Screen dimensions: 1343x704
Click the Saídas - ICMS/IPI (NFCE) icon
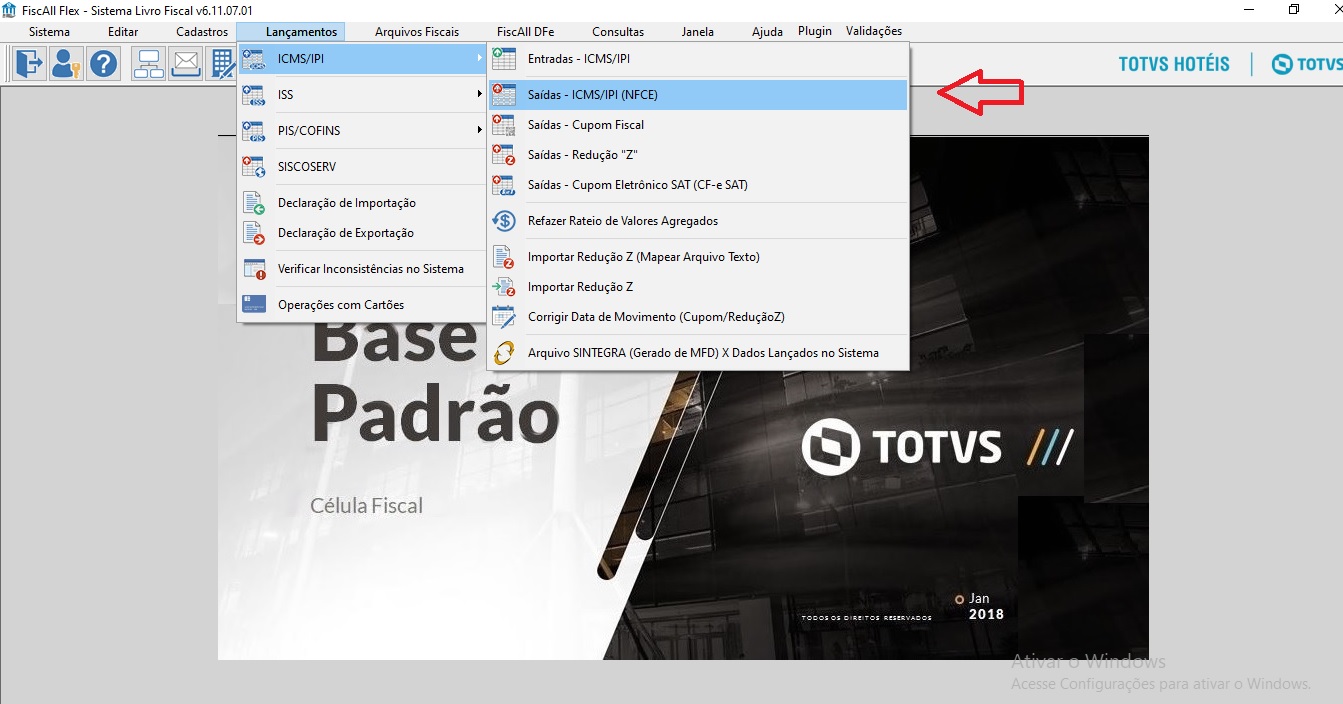504,95
